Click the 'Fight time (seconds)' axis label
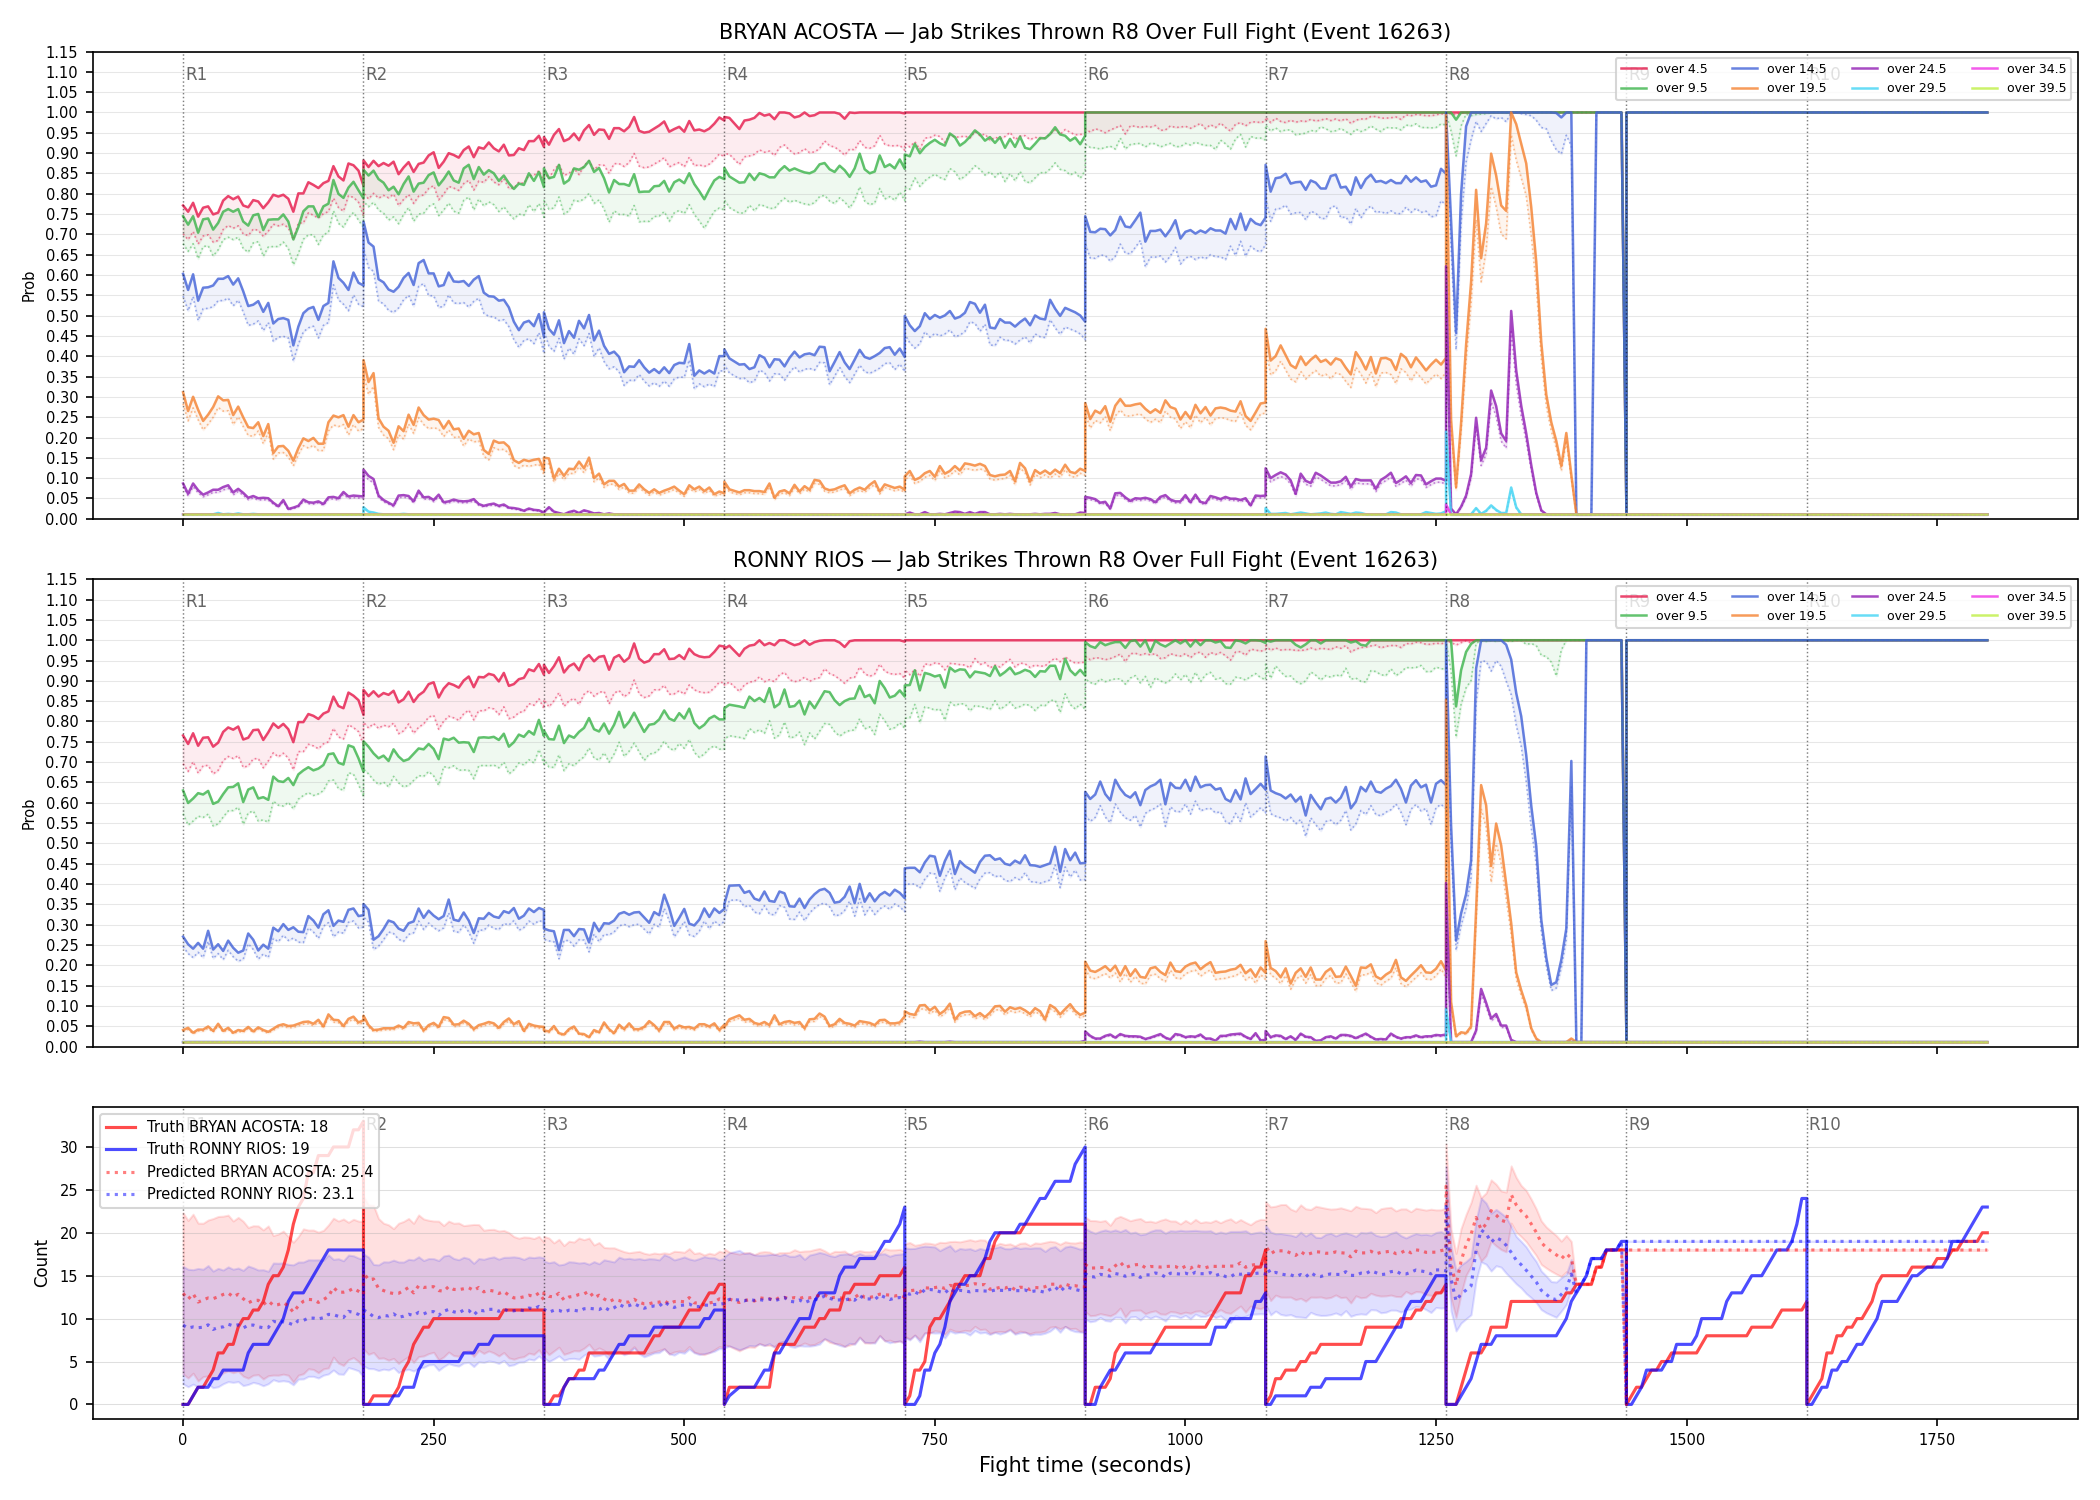The width and height of the screenshot is (2100, 1500). tap(1085, 1465)
